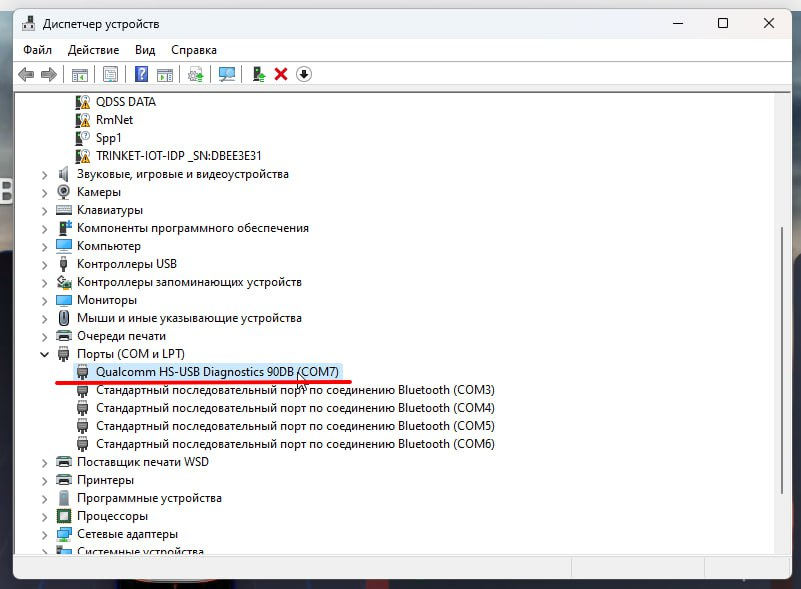Expand the Камеры category
The height and width of the screenshot is (589, 801).
(44, 193)
